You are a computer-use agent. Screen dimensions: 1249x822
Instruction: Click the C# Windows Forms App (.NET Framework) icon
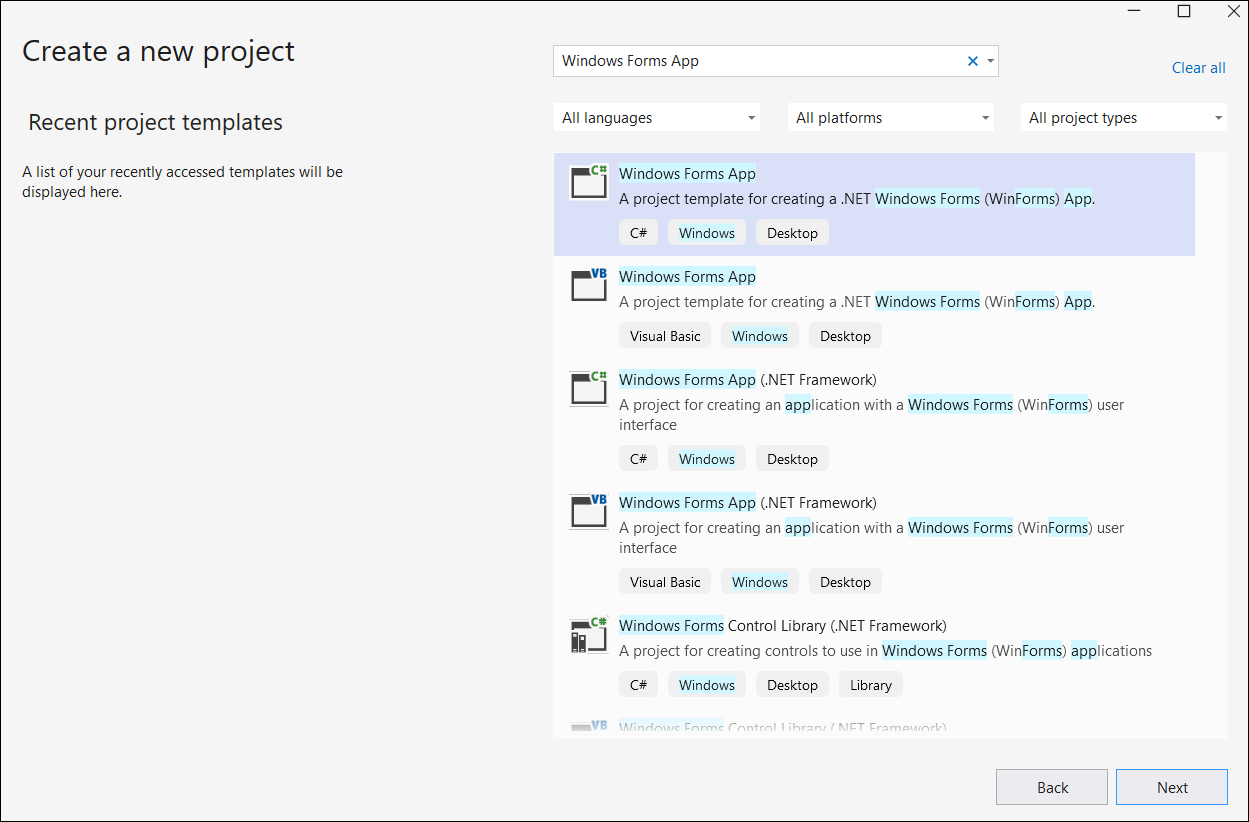(588, 390)
